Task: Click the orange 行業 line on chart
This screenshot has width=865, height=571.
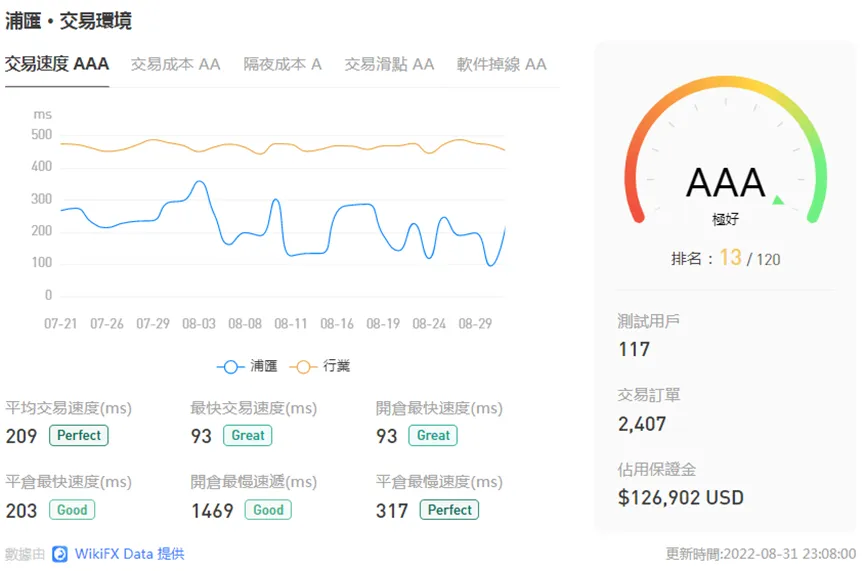Action: point(282,146)
